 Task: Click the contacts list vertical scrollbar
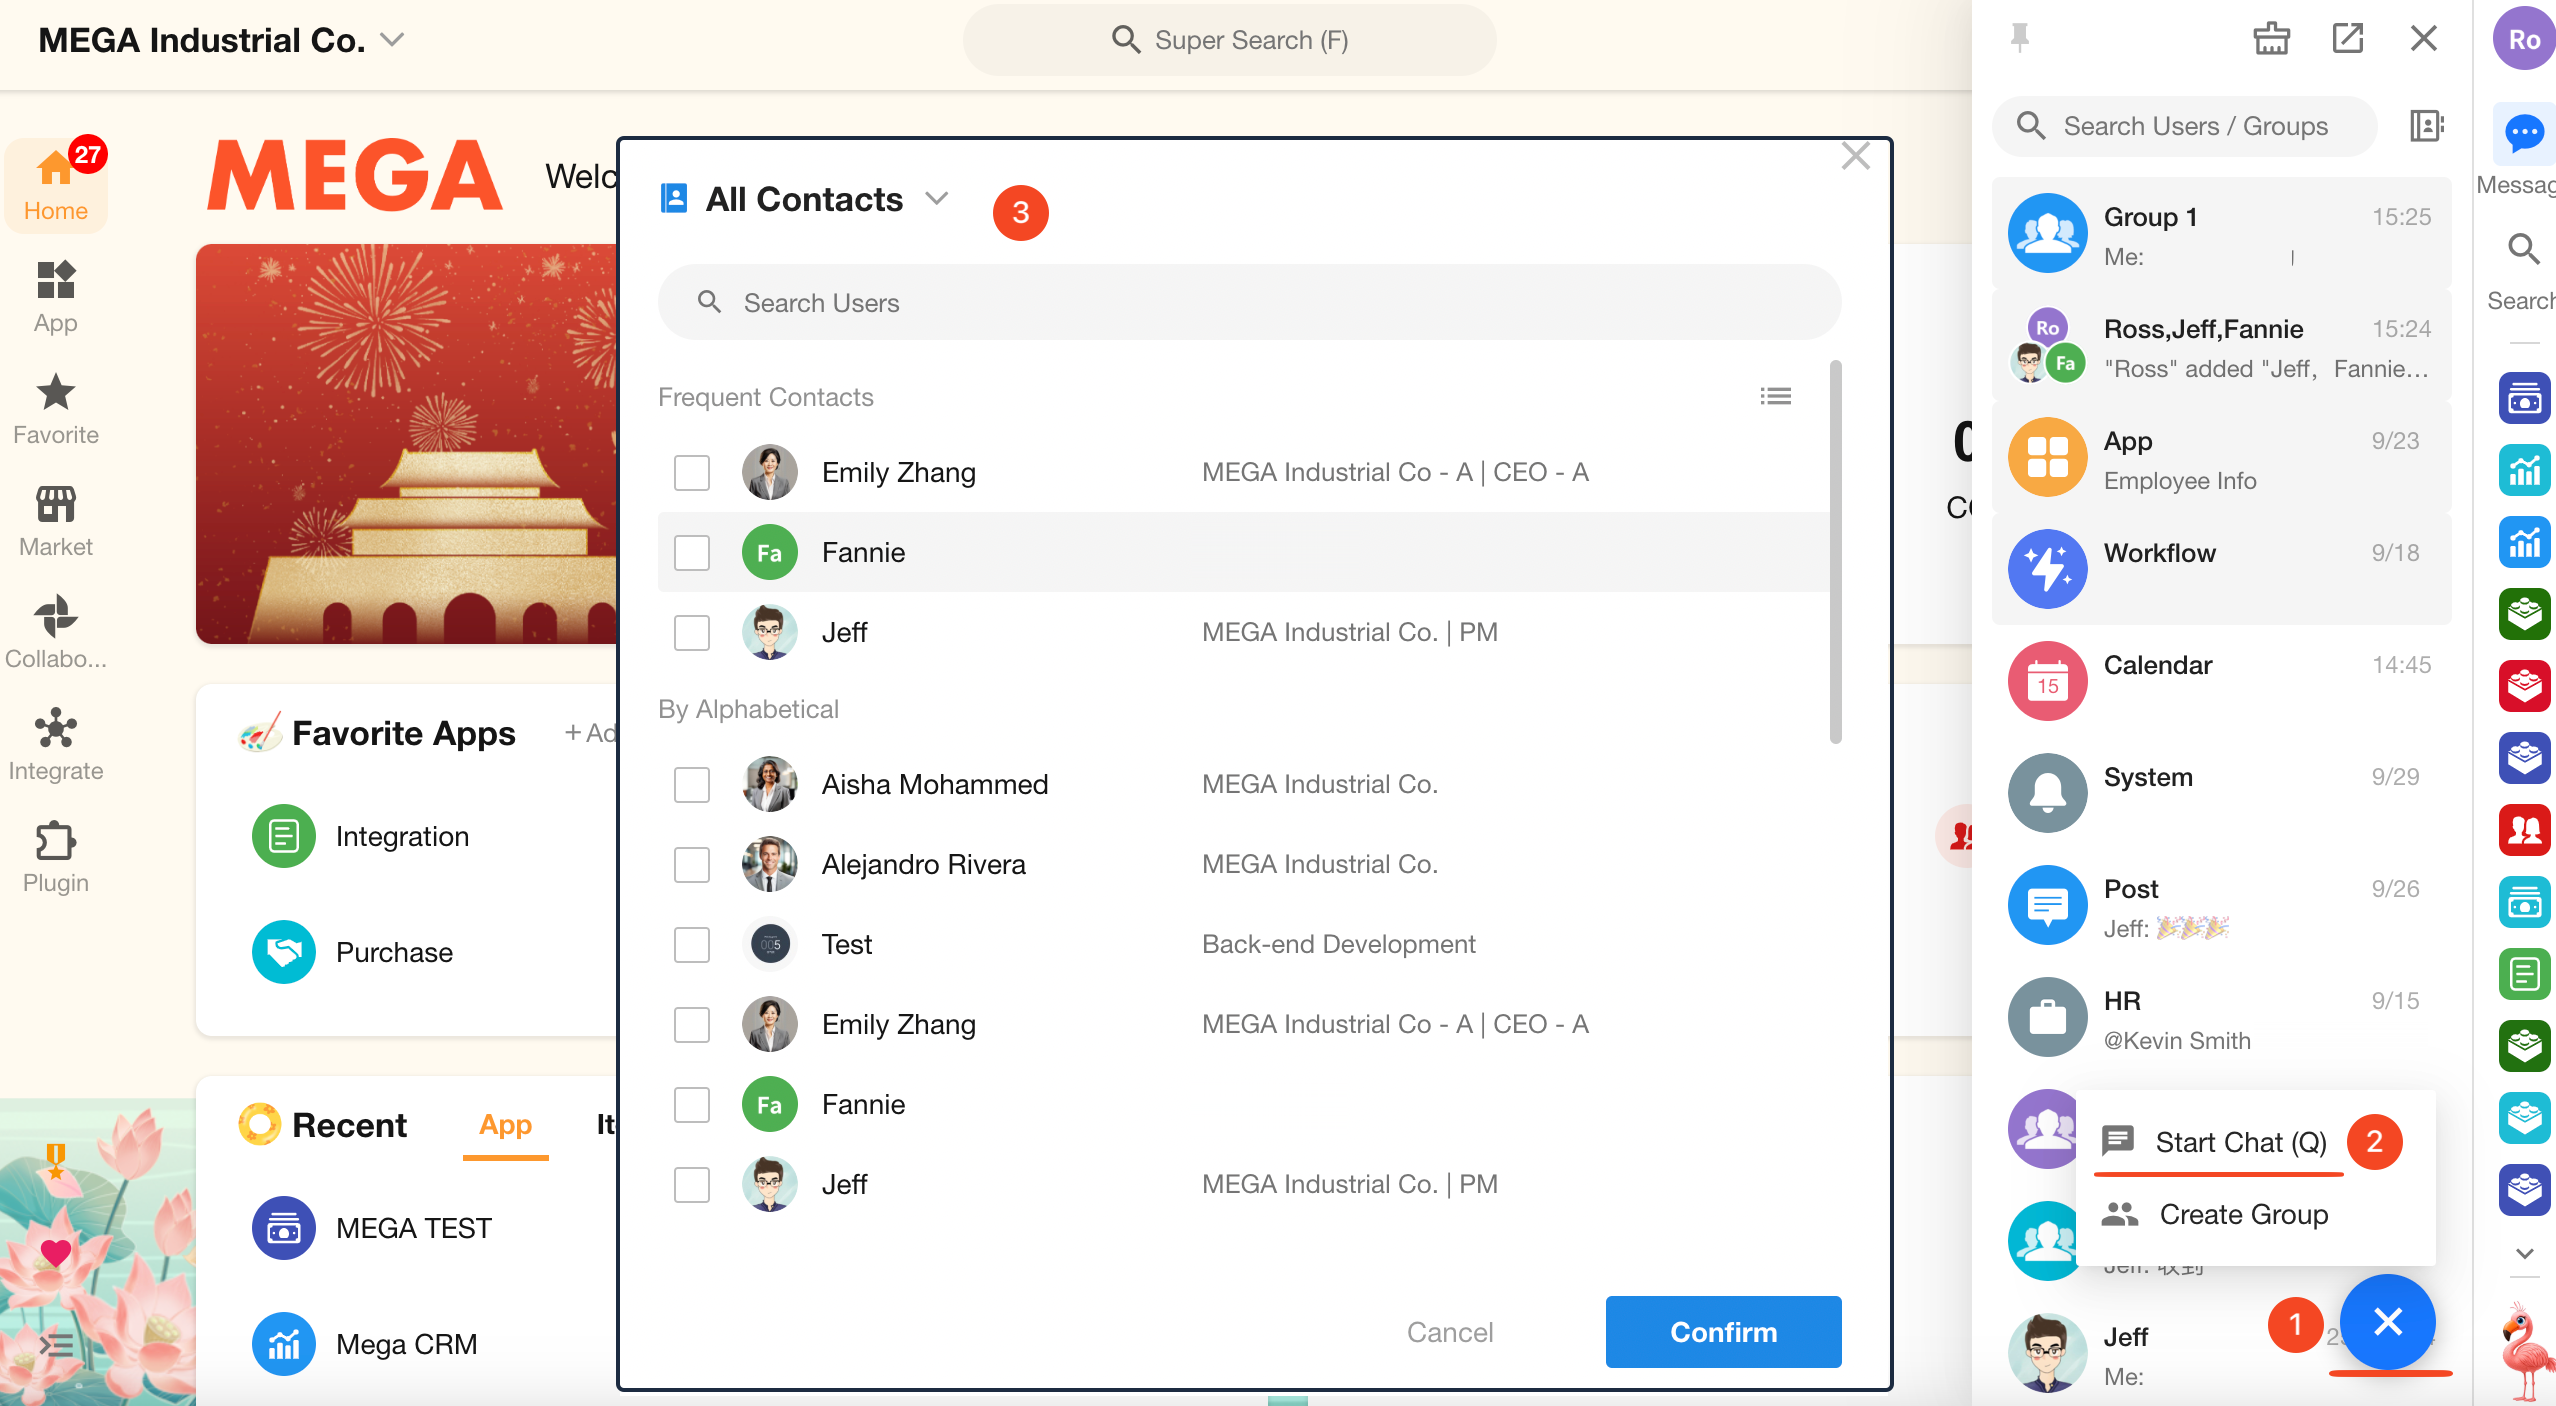1835,552
